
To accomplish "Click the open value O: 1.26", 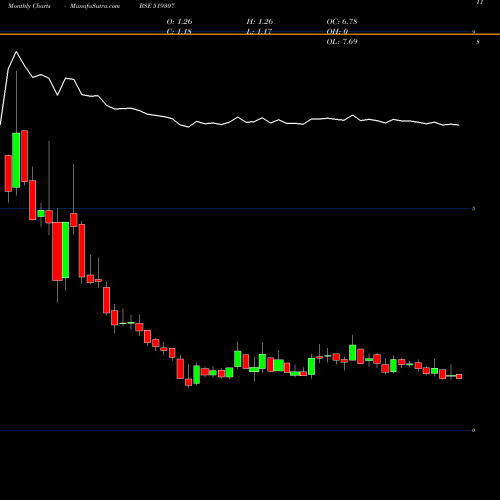I will (x=179, y=21).
